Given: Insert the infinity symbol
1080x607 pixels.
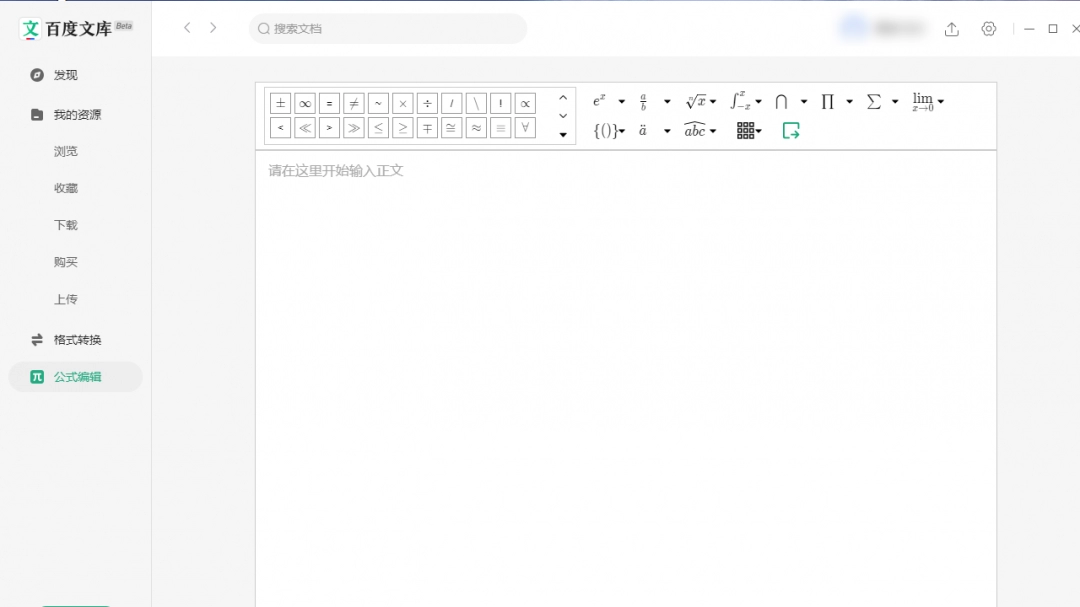Looking at the screenshot, I should (x=305, y=103).
